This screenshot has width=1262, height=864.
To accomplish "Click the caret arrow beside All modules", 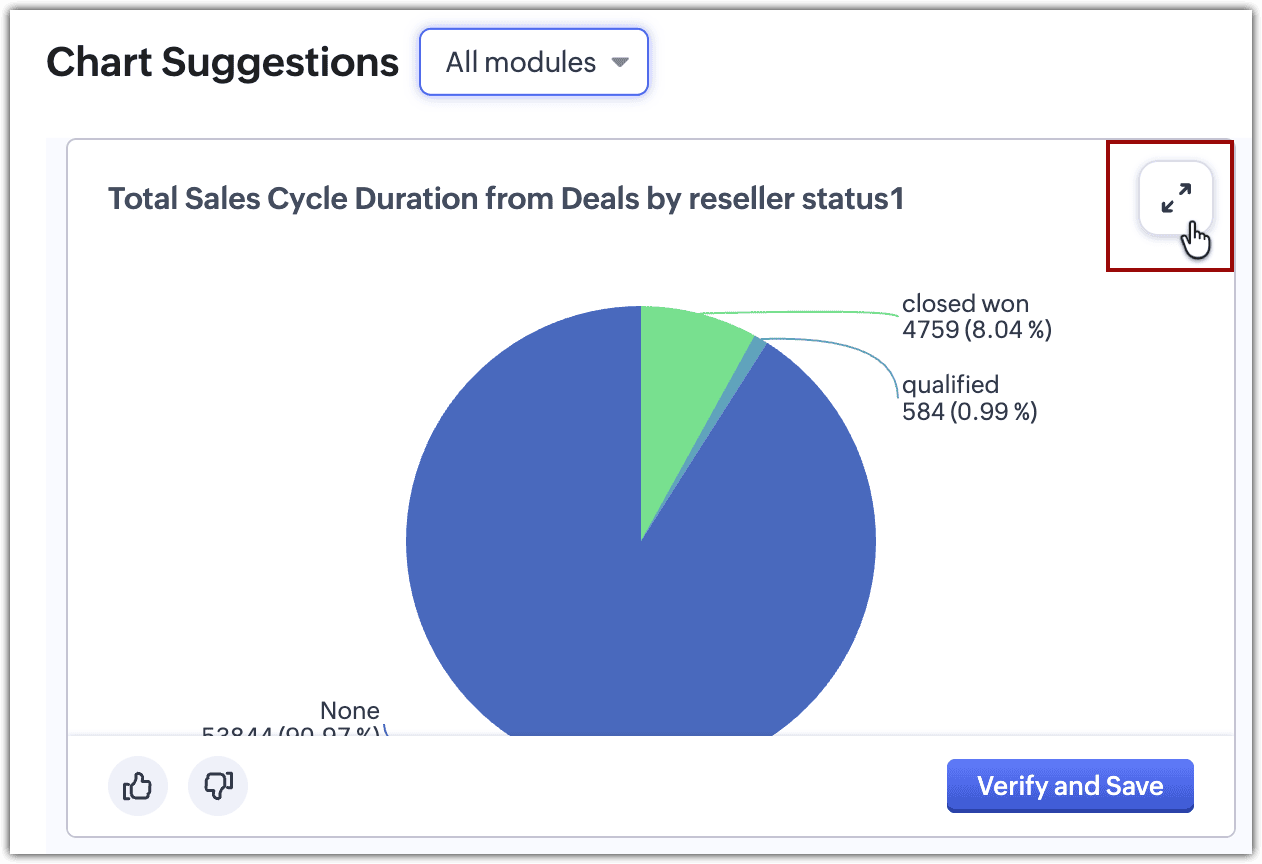I will (620, 62).
